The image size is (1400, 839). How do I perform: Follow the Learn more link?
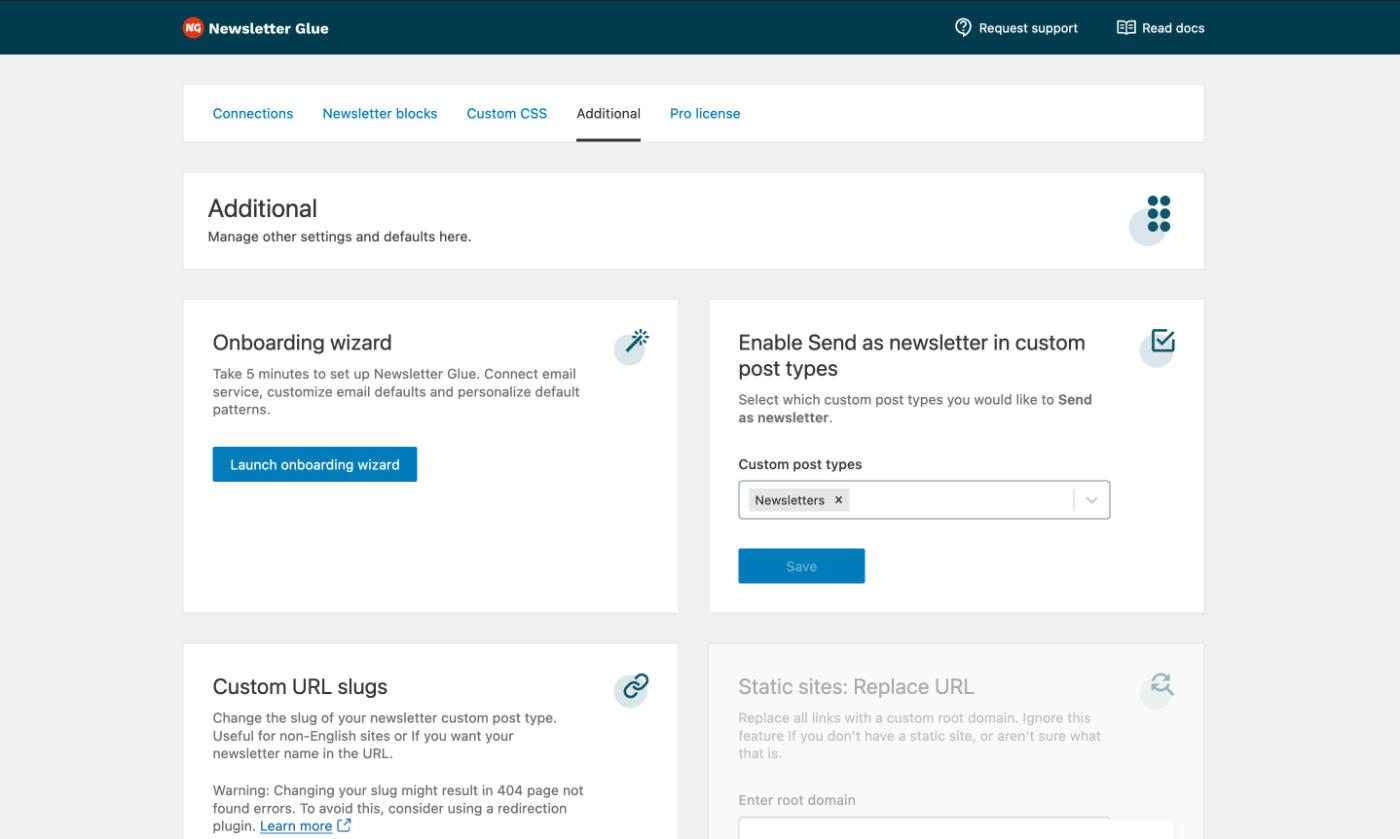(x=296, y=826)
